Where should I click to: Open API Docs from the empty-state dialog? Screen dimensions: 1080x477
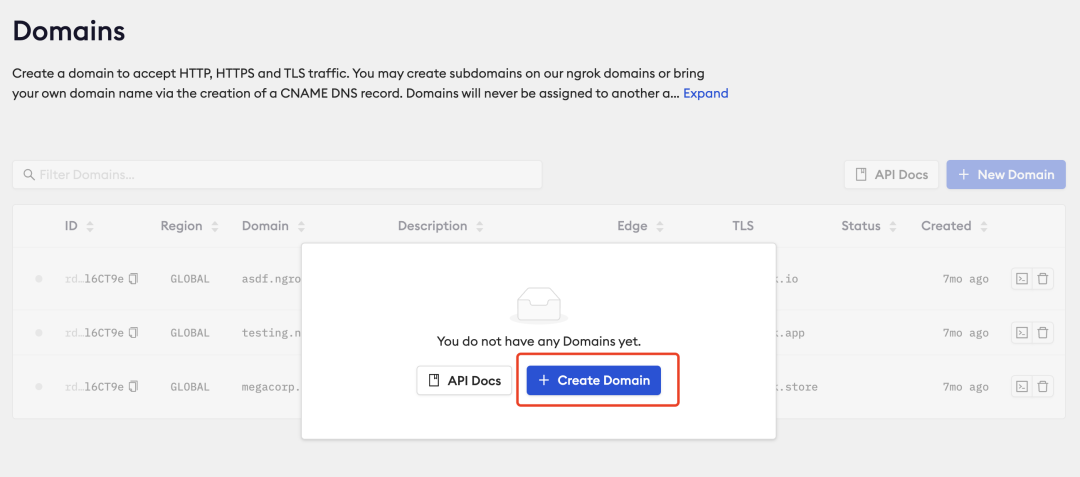465,381
